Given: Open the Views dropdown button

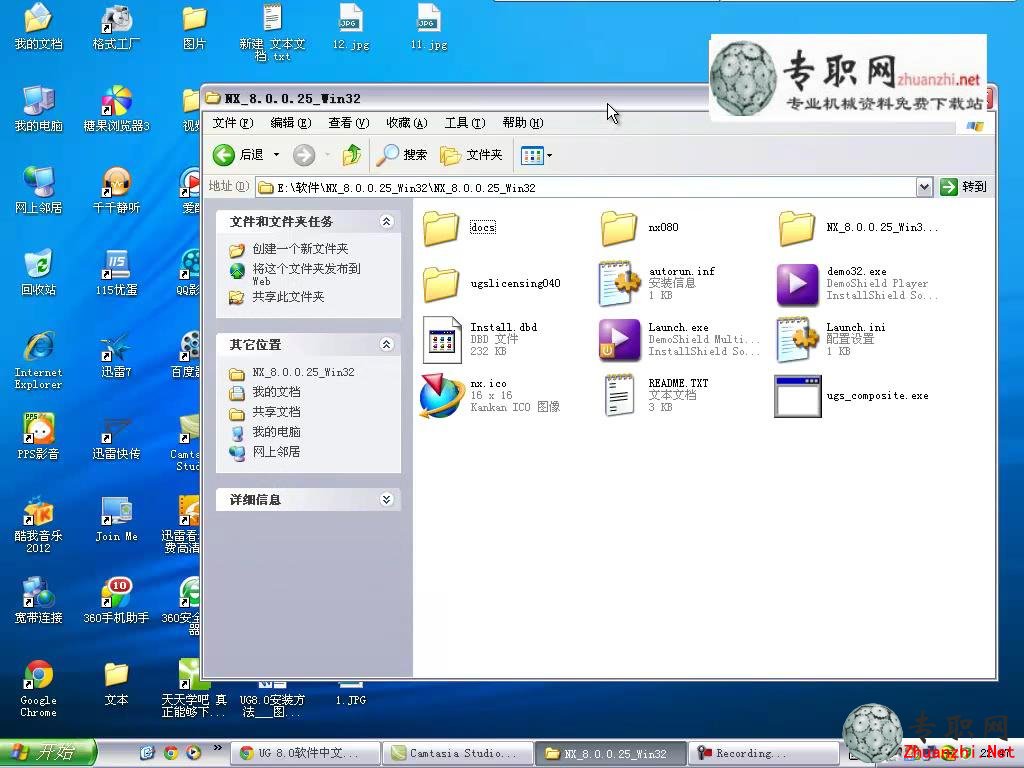Looking at the screenshot, I should (x=536, y=155).
